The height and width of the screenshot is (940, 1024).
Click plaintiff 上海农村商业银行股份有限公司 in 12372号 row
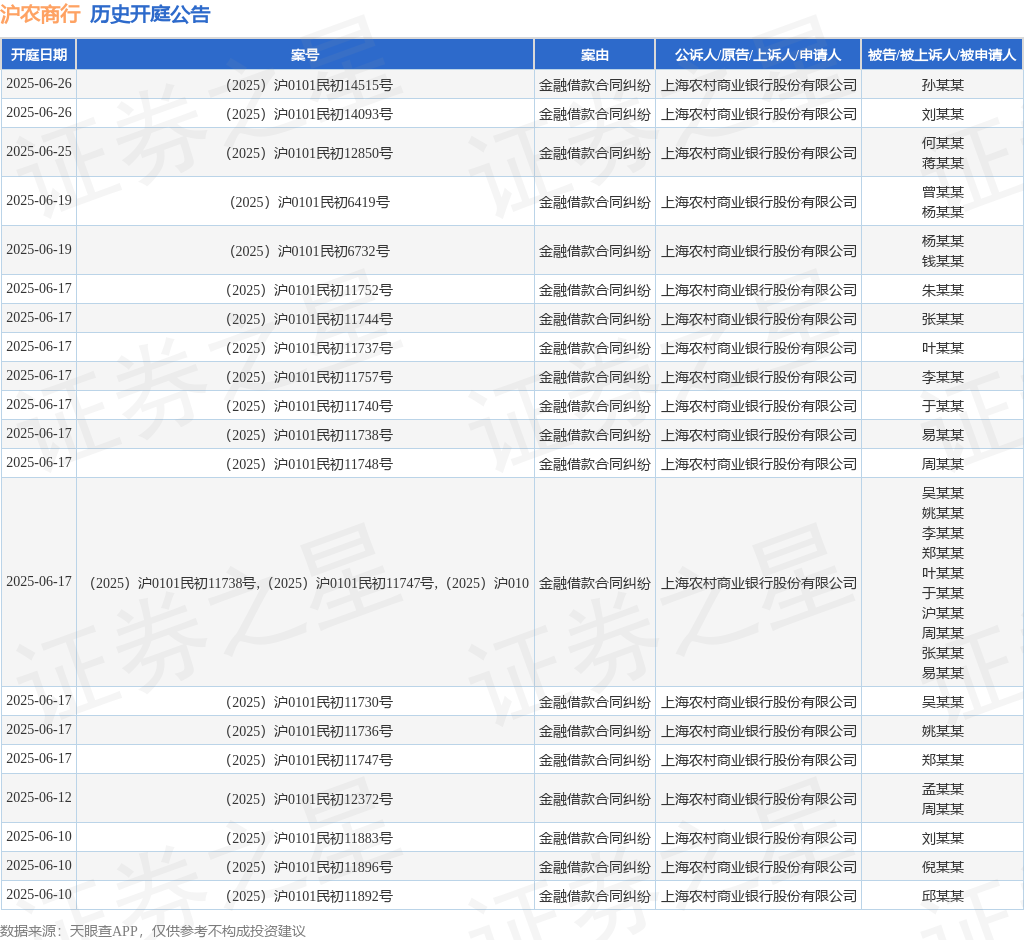[758, 799]
